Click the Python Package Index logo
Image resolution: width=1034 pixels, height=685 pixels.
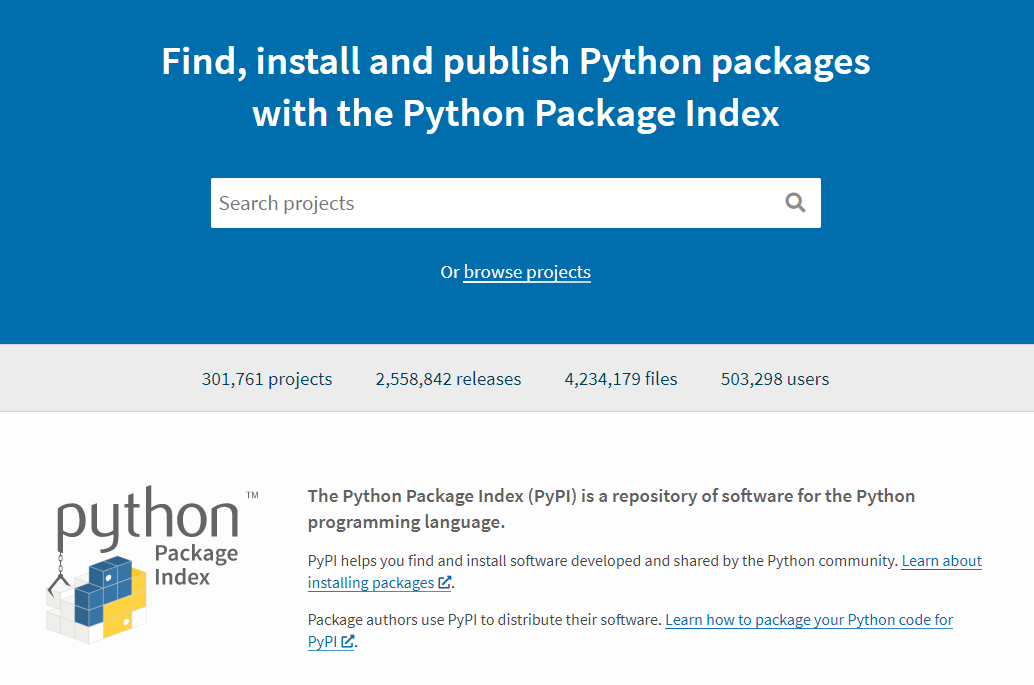coord(152,565)
